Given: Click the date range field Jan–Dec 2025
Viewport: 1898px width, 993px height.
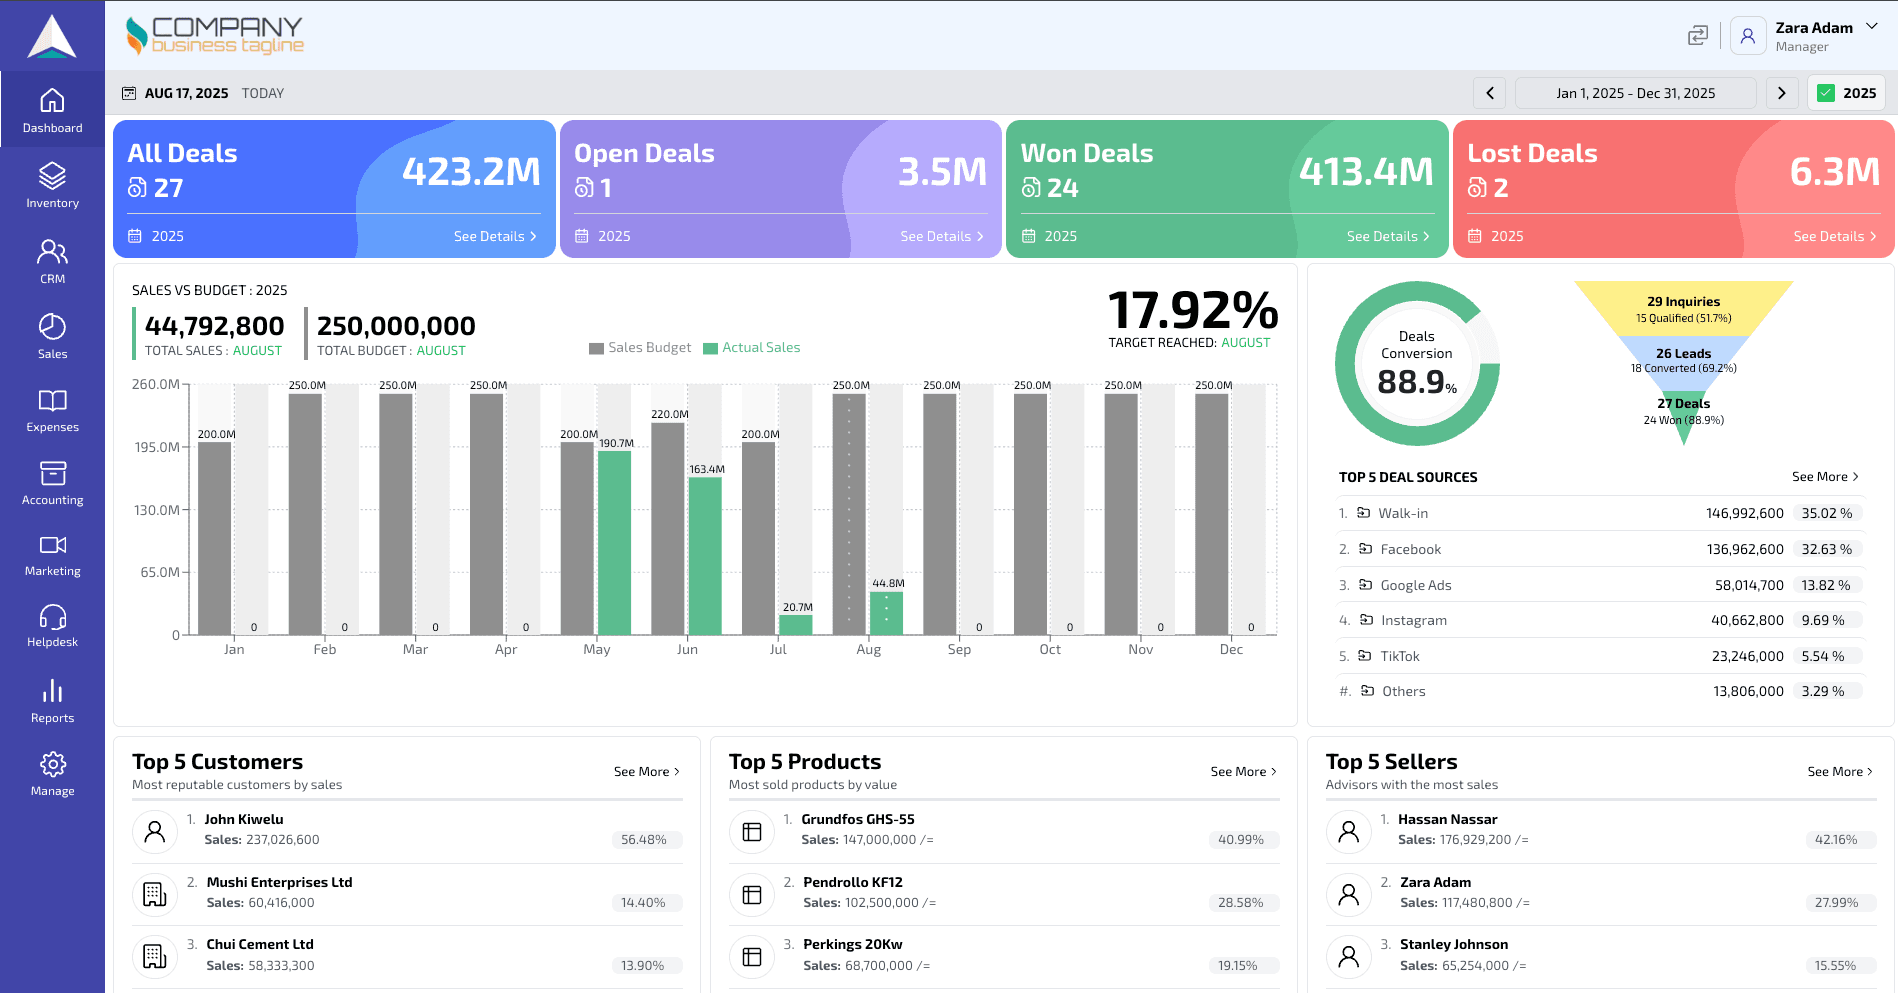Looking at the screenshot, I should 1635,93.
